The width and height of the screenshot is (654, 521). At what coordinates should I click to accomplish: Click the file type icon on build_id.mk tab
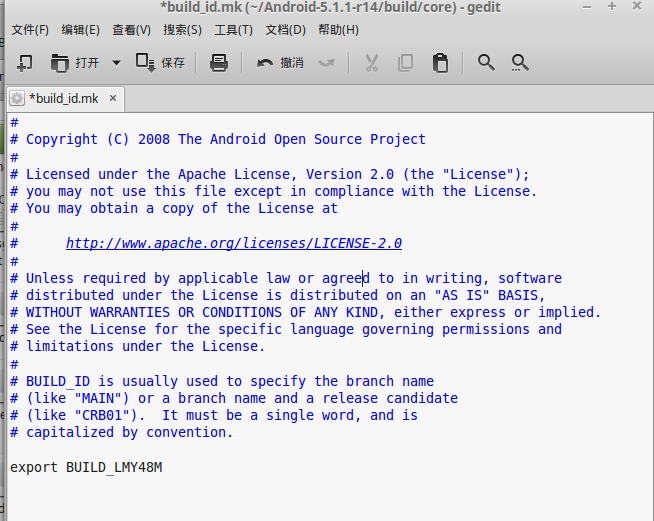17,98
